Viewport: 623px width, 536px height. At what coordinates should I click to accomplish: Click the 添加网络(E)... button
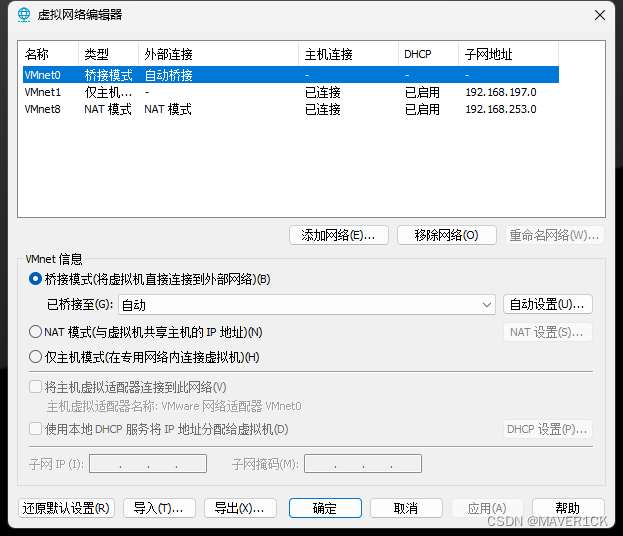pos(339,235)
